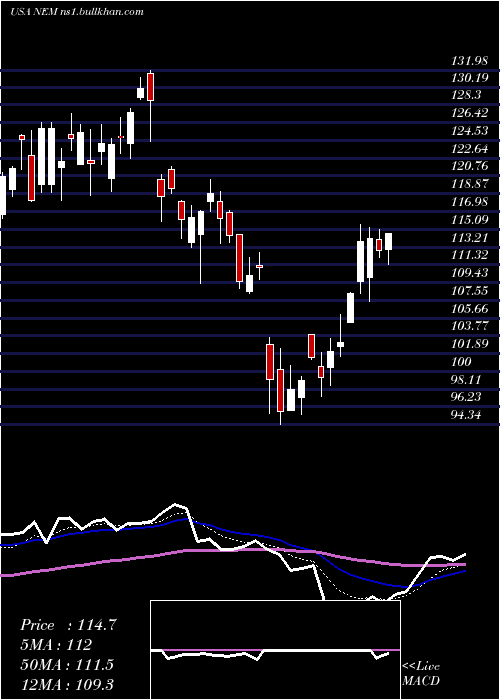This screenshot has height=700, width=500.
Task: Click the 96.23 price axis label
Action: [x=467, y=397]
